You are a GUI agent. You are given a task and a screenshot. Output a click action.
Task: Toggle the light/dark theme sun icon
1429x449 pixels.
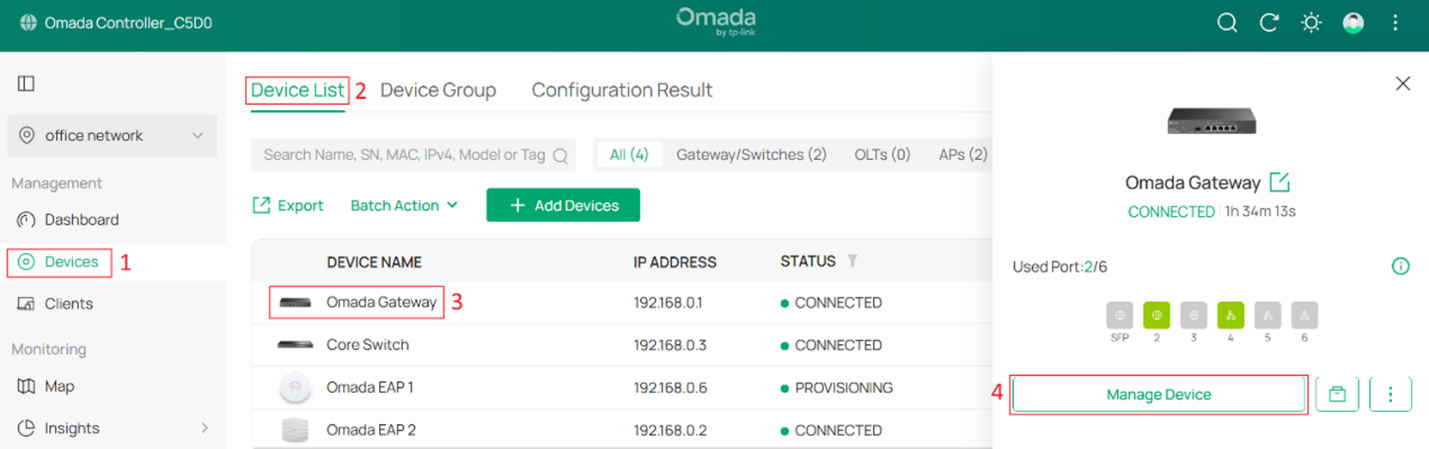click(1311, 23)
